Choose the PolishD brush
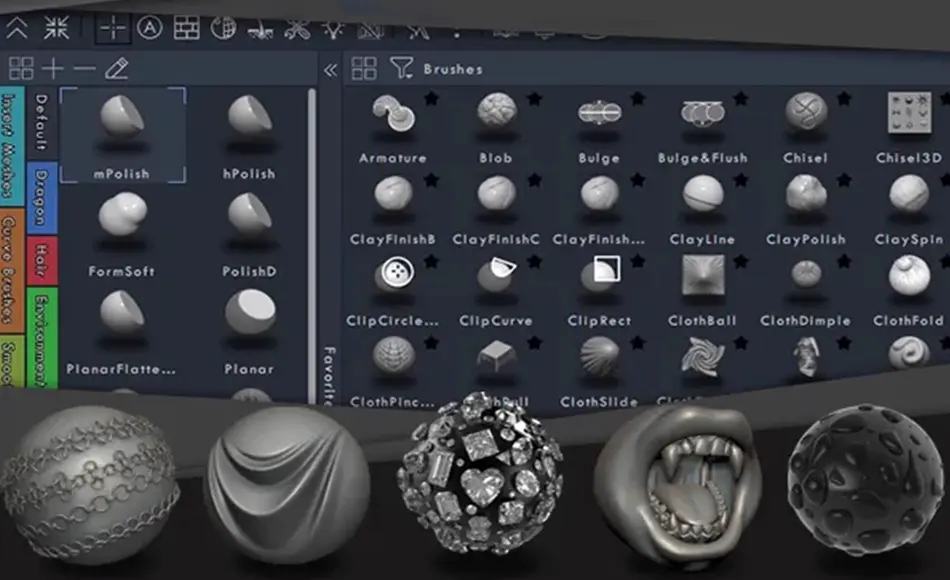The height and width of the screenshot is (580, 950). (x=249, y=234)
